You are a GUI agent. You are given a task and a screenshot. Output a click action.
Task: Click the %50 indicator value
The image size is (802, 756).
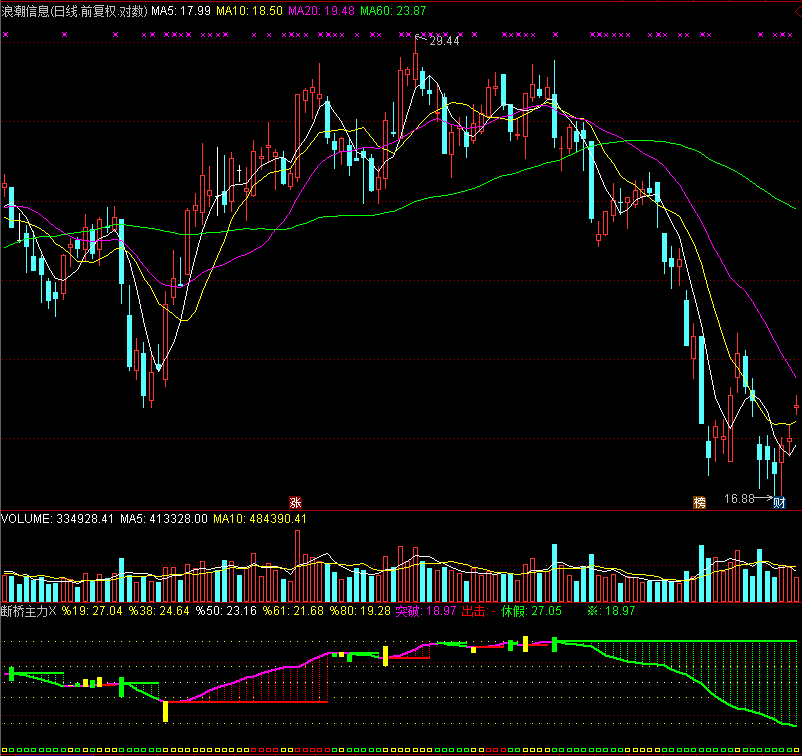click(x=226, y=609)
